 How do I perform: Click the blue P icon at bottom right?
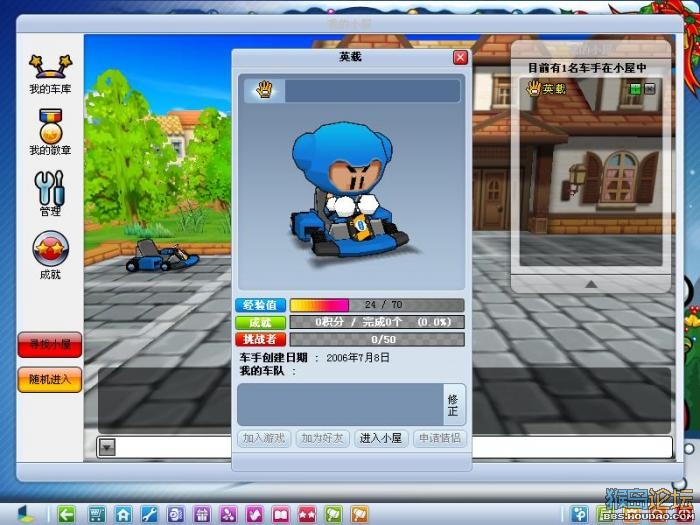[x=579, y=515]
